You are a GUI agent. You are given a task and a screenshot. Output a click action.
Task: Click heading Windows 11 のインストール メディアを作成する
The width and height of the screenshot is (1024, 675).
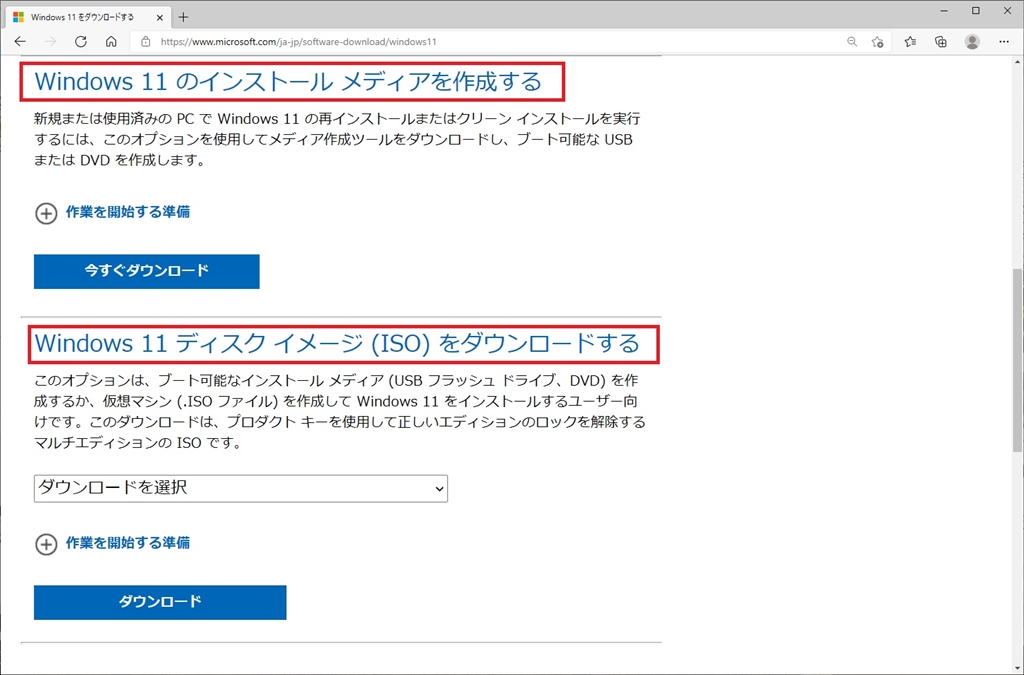click(288, 82)
